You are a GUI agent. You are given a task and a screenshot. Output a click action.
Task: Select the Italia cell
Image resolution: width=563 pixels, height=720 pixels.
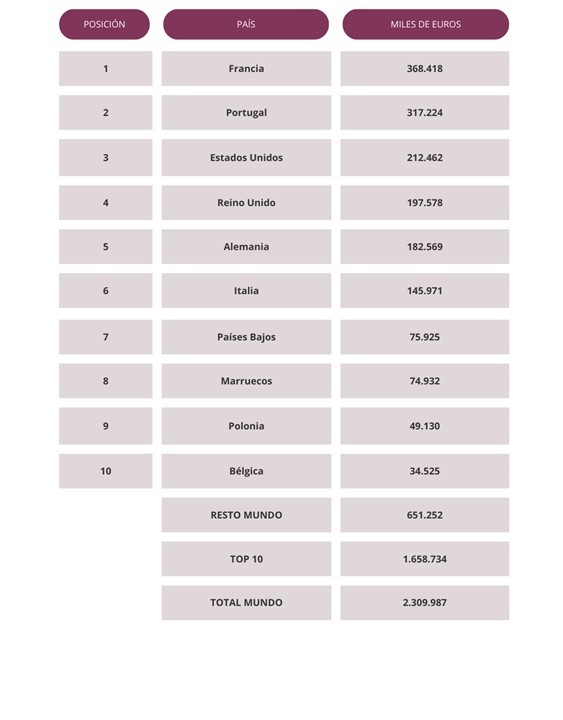246,291
